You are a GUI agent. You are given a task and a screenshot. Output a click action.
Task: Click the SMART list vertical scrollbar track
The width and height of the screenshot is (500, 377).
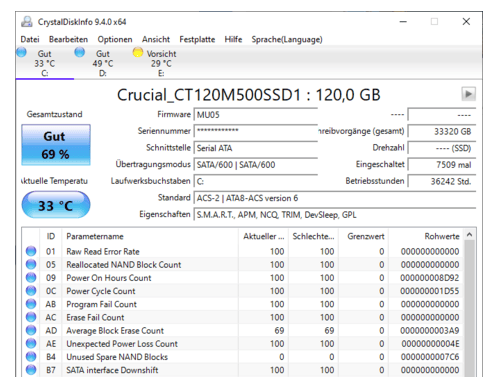(470, 308)
